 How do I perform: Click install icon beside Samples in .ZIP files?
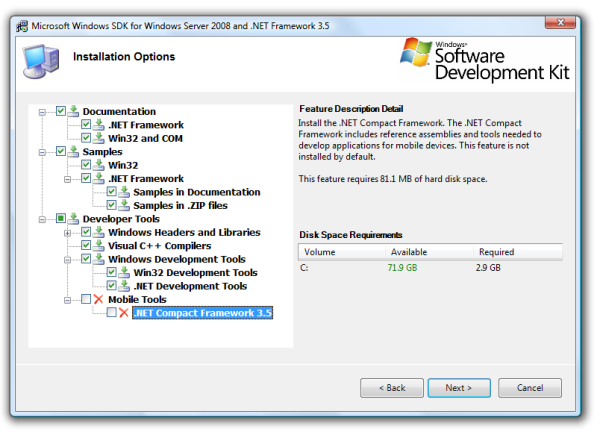pos(124,205)
